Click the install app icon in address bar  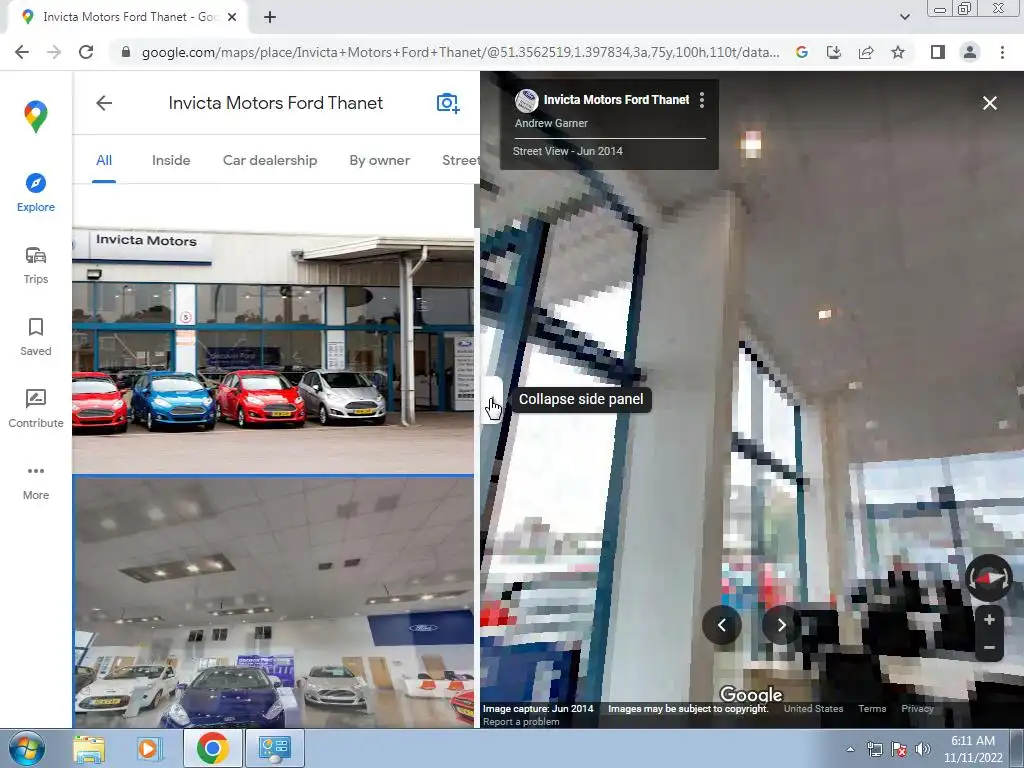click(x=834, y=52)
